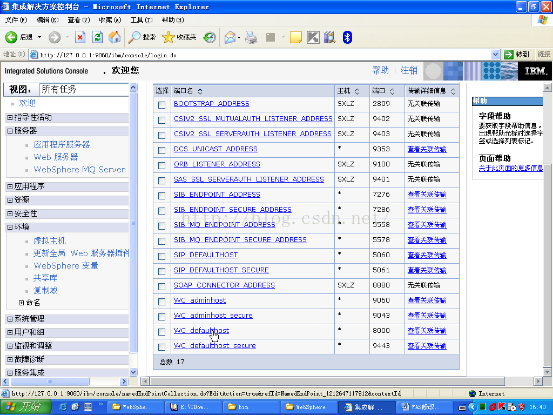Sort by the port number column arrows

(x=392, y=91)
